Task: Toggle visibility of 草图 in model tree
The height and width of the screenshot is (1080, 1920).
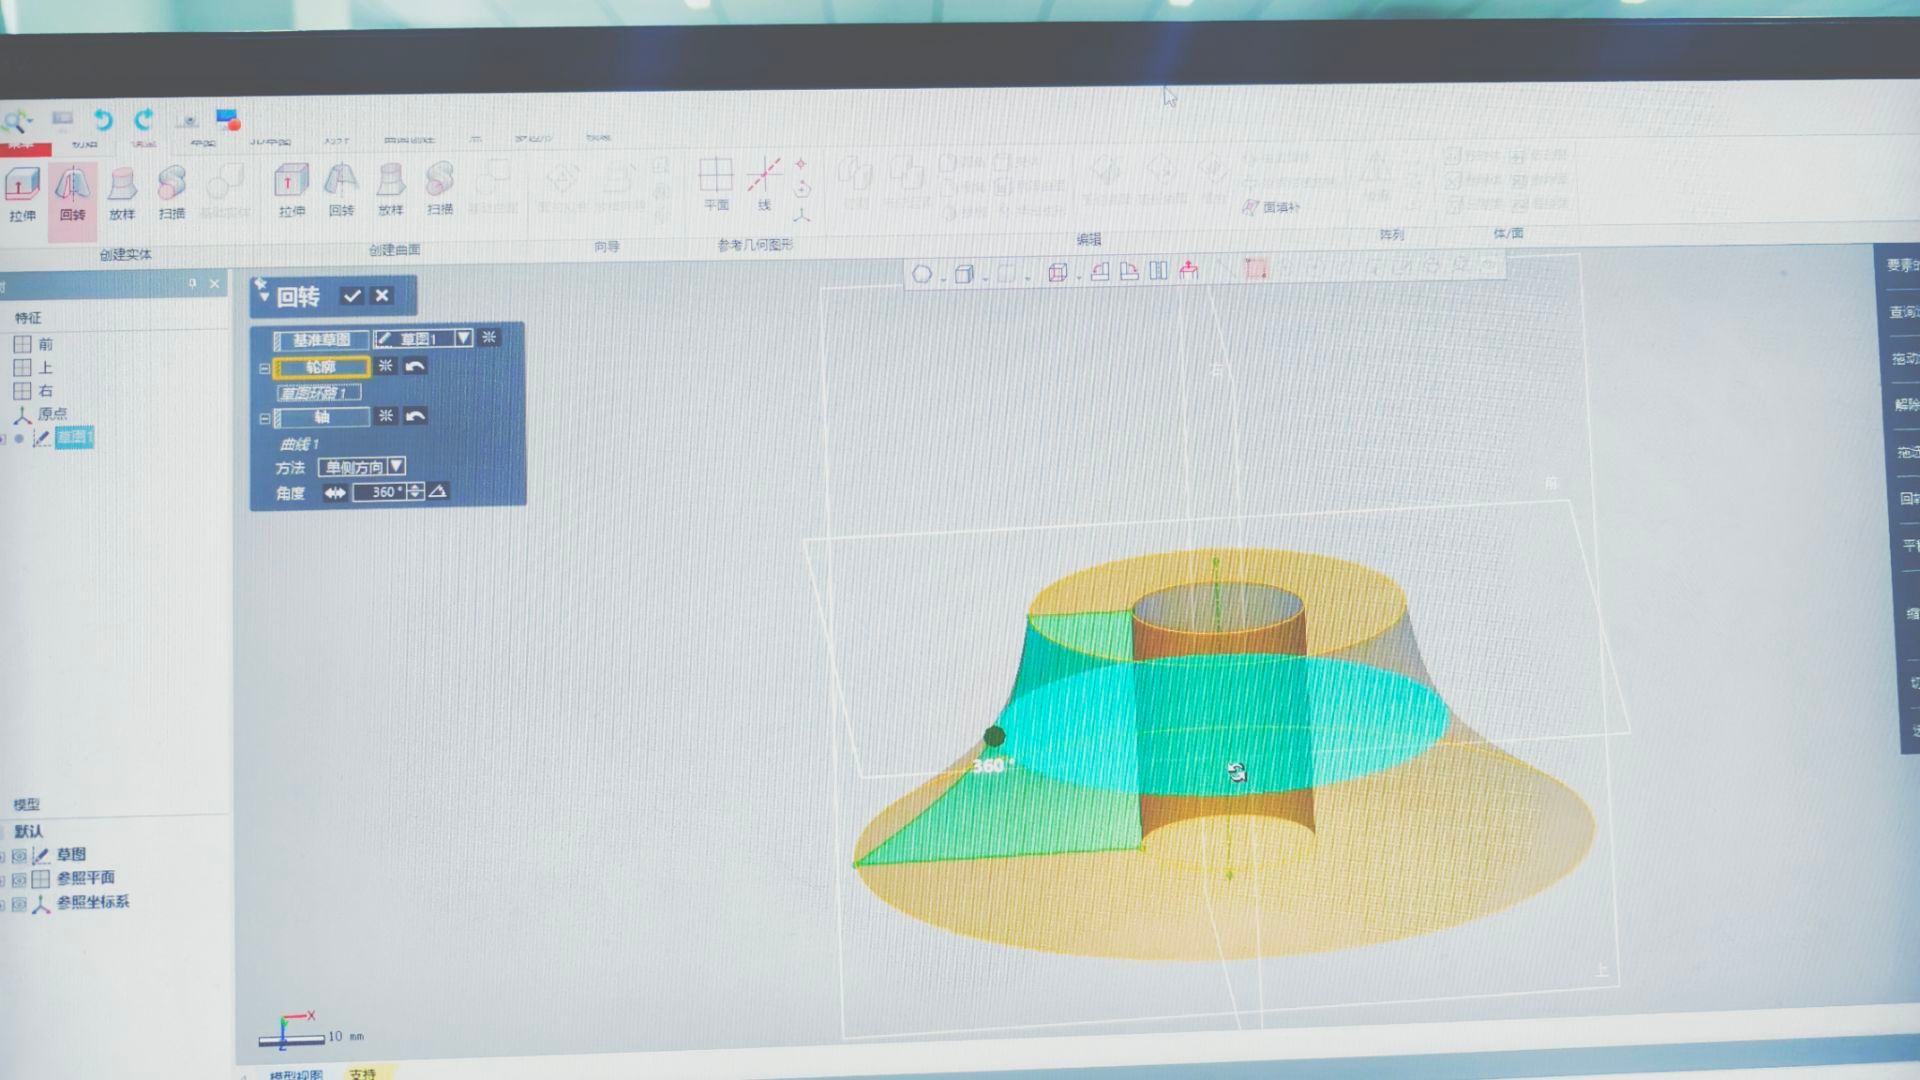Action: 19,856
